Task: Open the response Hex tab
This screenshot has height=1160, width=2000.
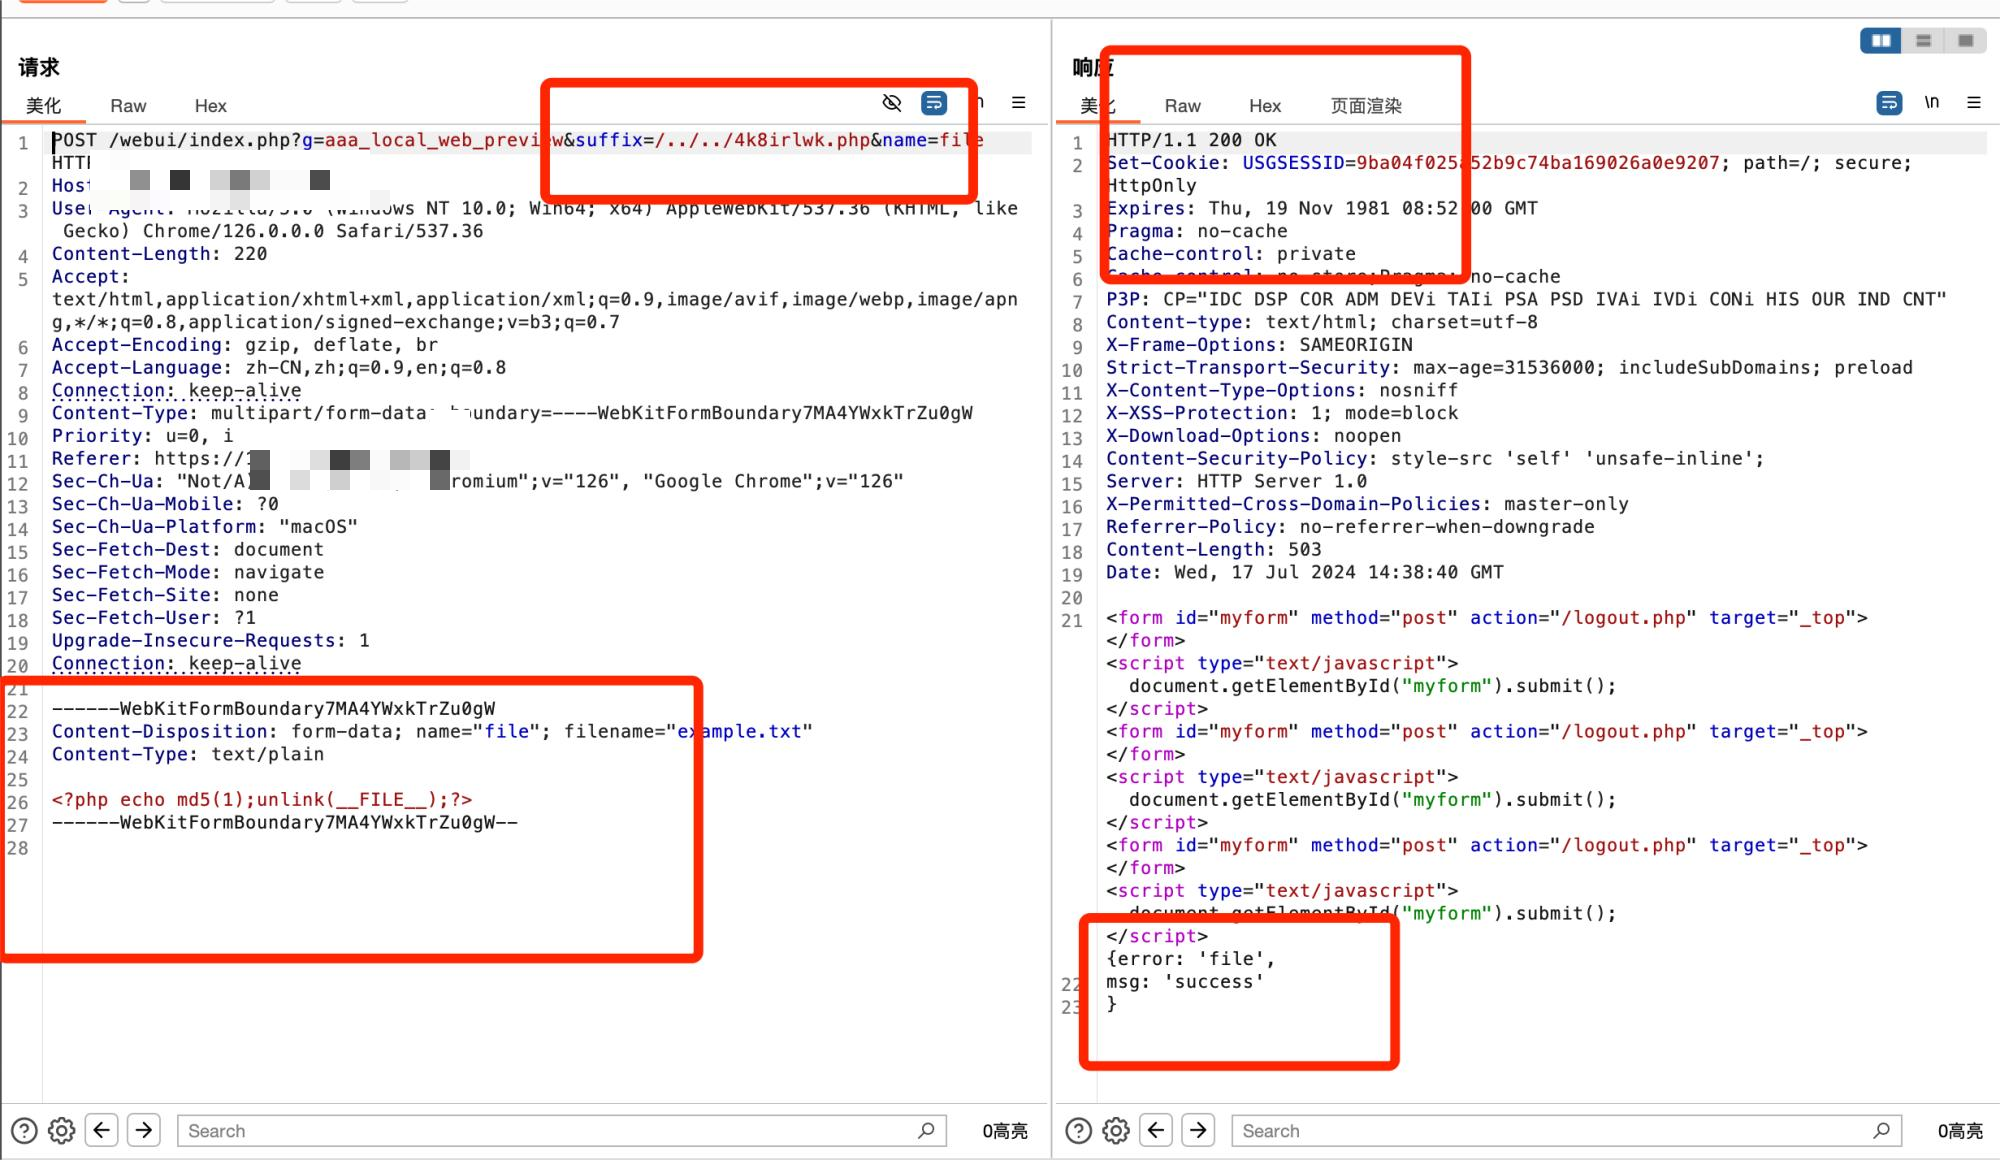Action: pos(1265,106)
